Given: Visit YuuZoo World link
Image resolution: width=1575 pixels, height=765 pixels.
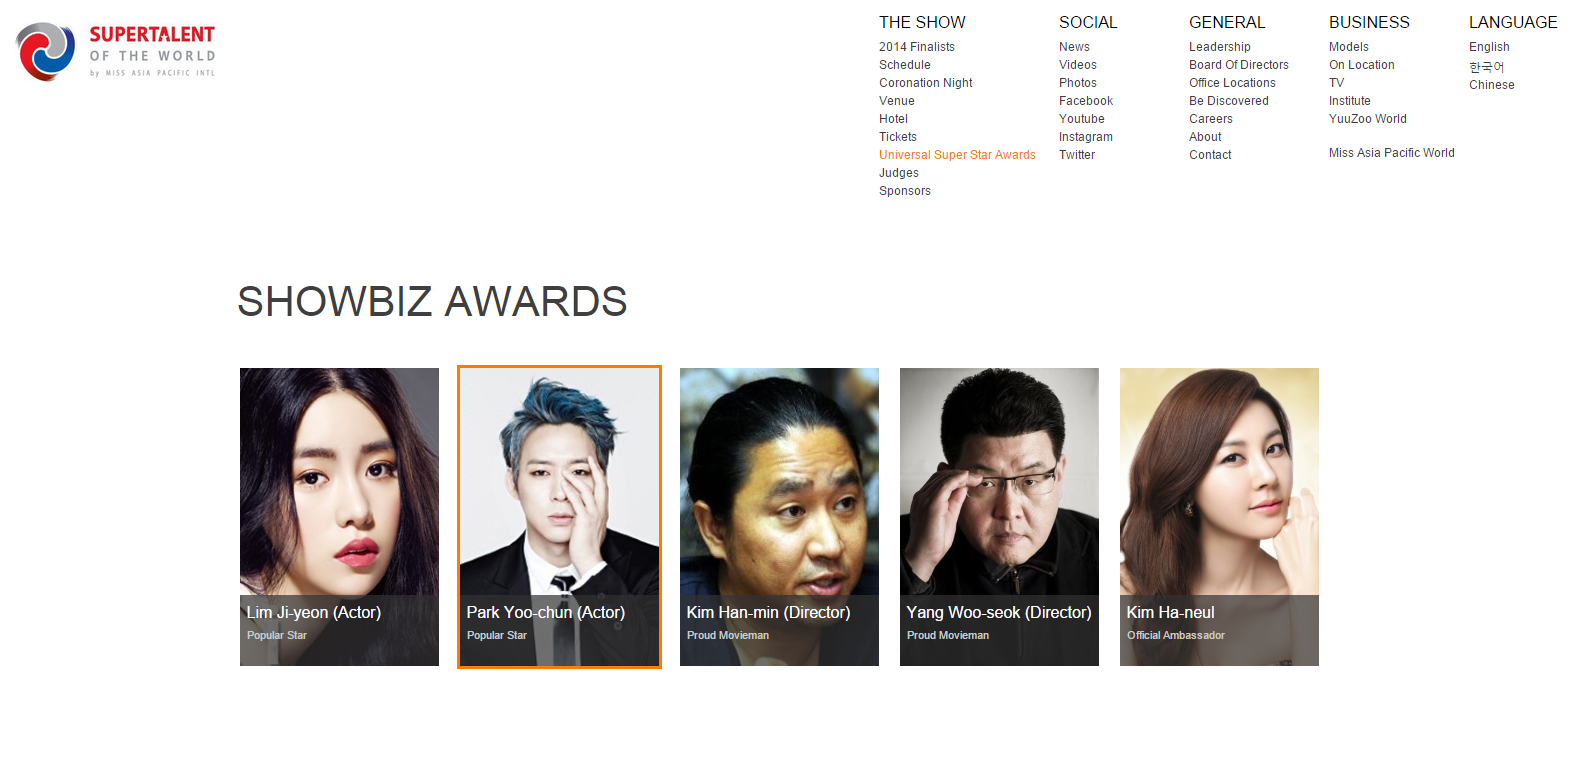Looking at the screenshot, I should [x=1368, y=119].
